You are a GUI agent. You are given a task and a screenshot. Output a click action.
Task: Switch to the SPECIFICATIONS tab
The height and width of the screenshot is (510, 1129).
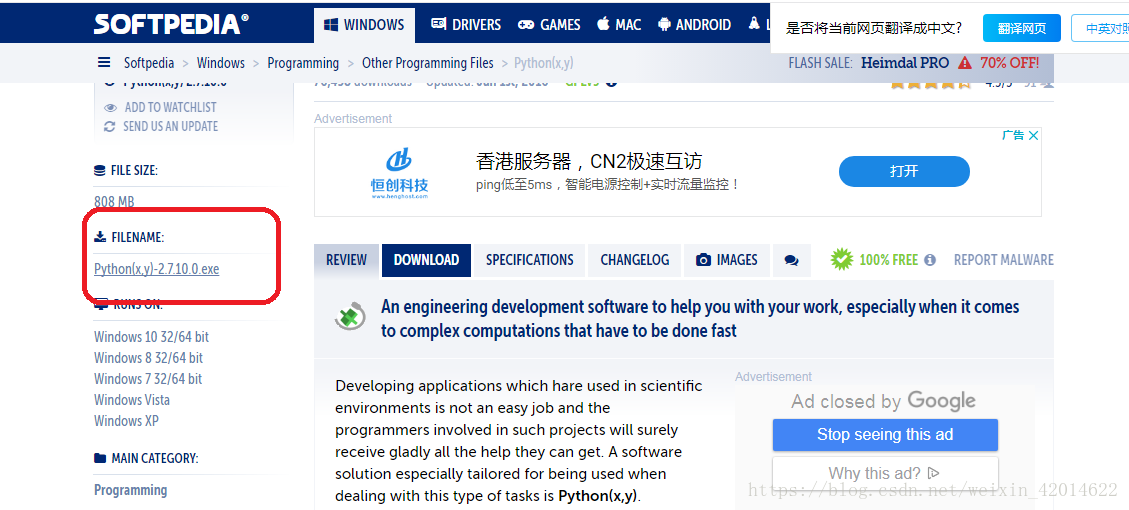coord(530,260)
